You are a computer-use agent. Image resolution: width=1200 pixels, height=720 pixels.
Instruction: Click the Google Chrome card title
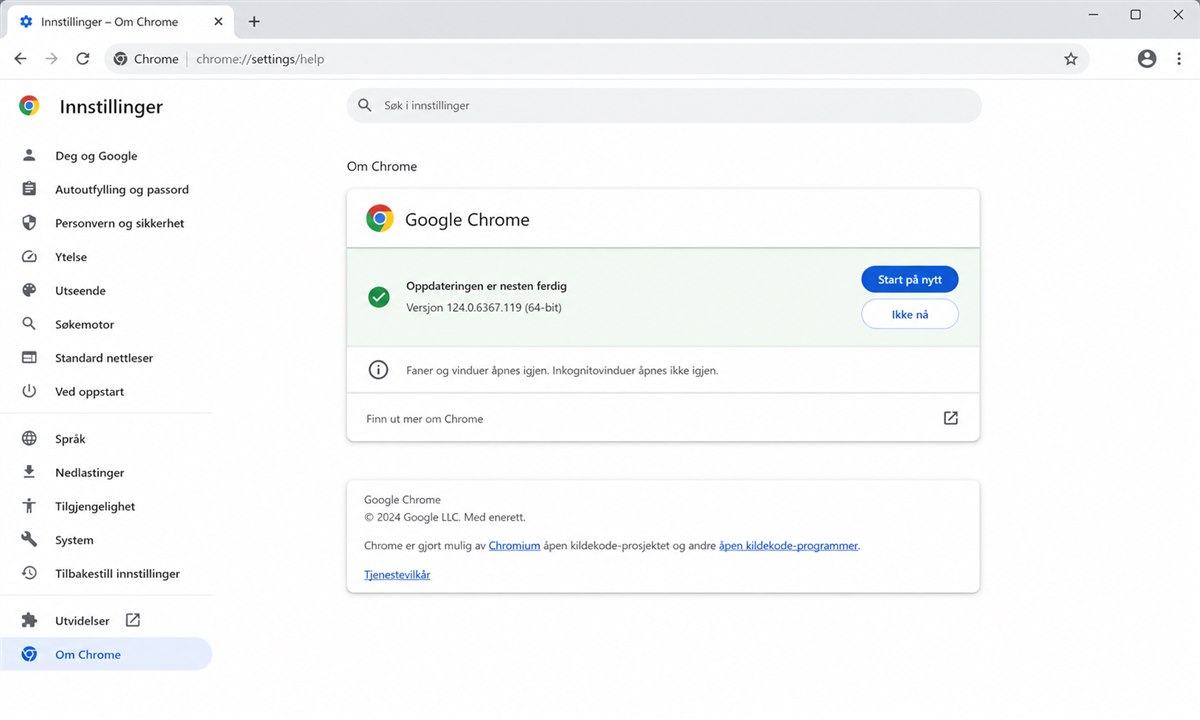467,220
